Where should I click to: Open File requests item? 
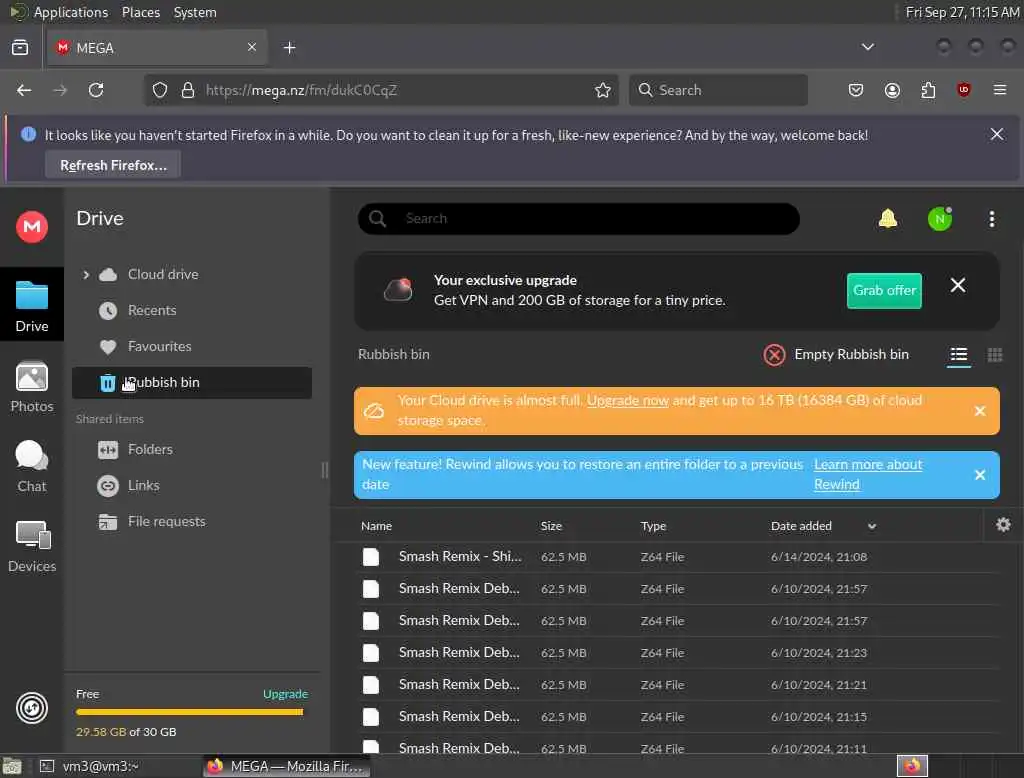pos(167,521)
